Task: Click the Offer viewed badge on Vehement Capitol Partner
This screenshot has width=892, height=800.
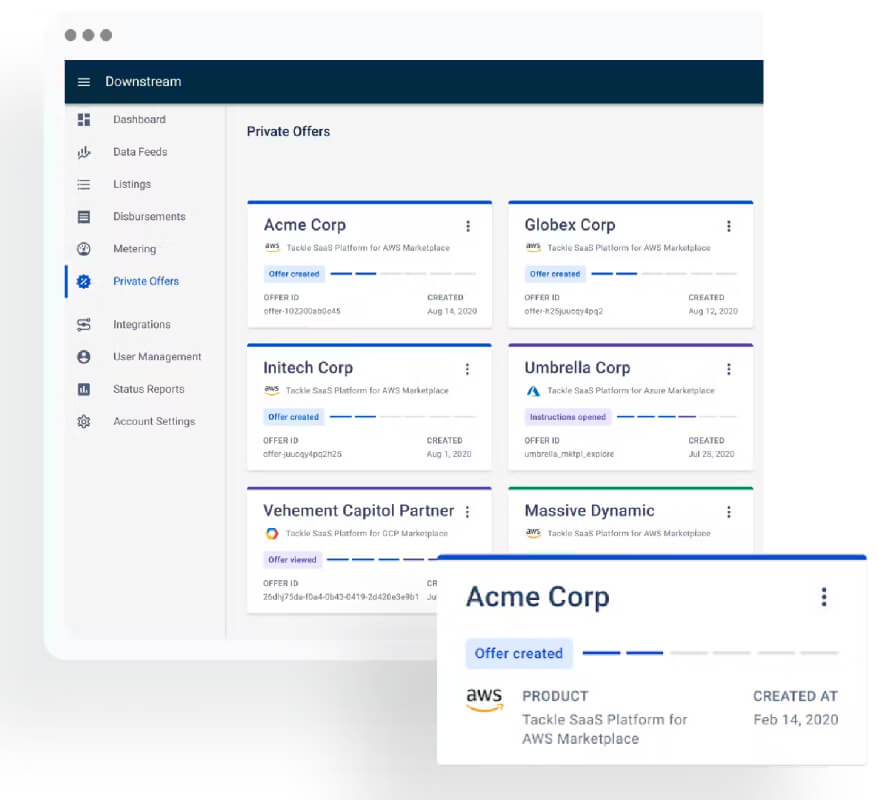Action: click(x=292, y=560)
